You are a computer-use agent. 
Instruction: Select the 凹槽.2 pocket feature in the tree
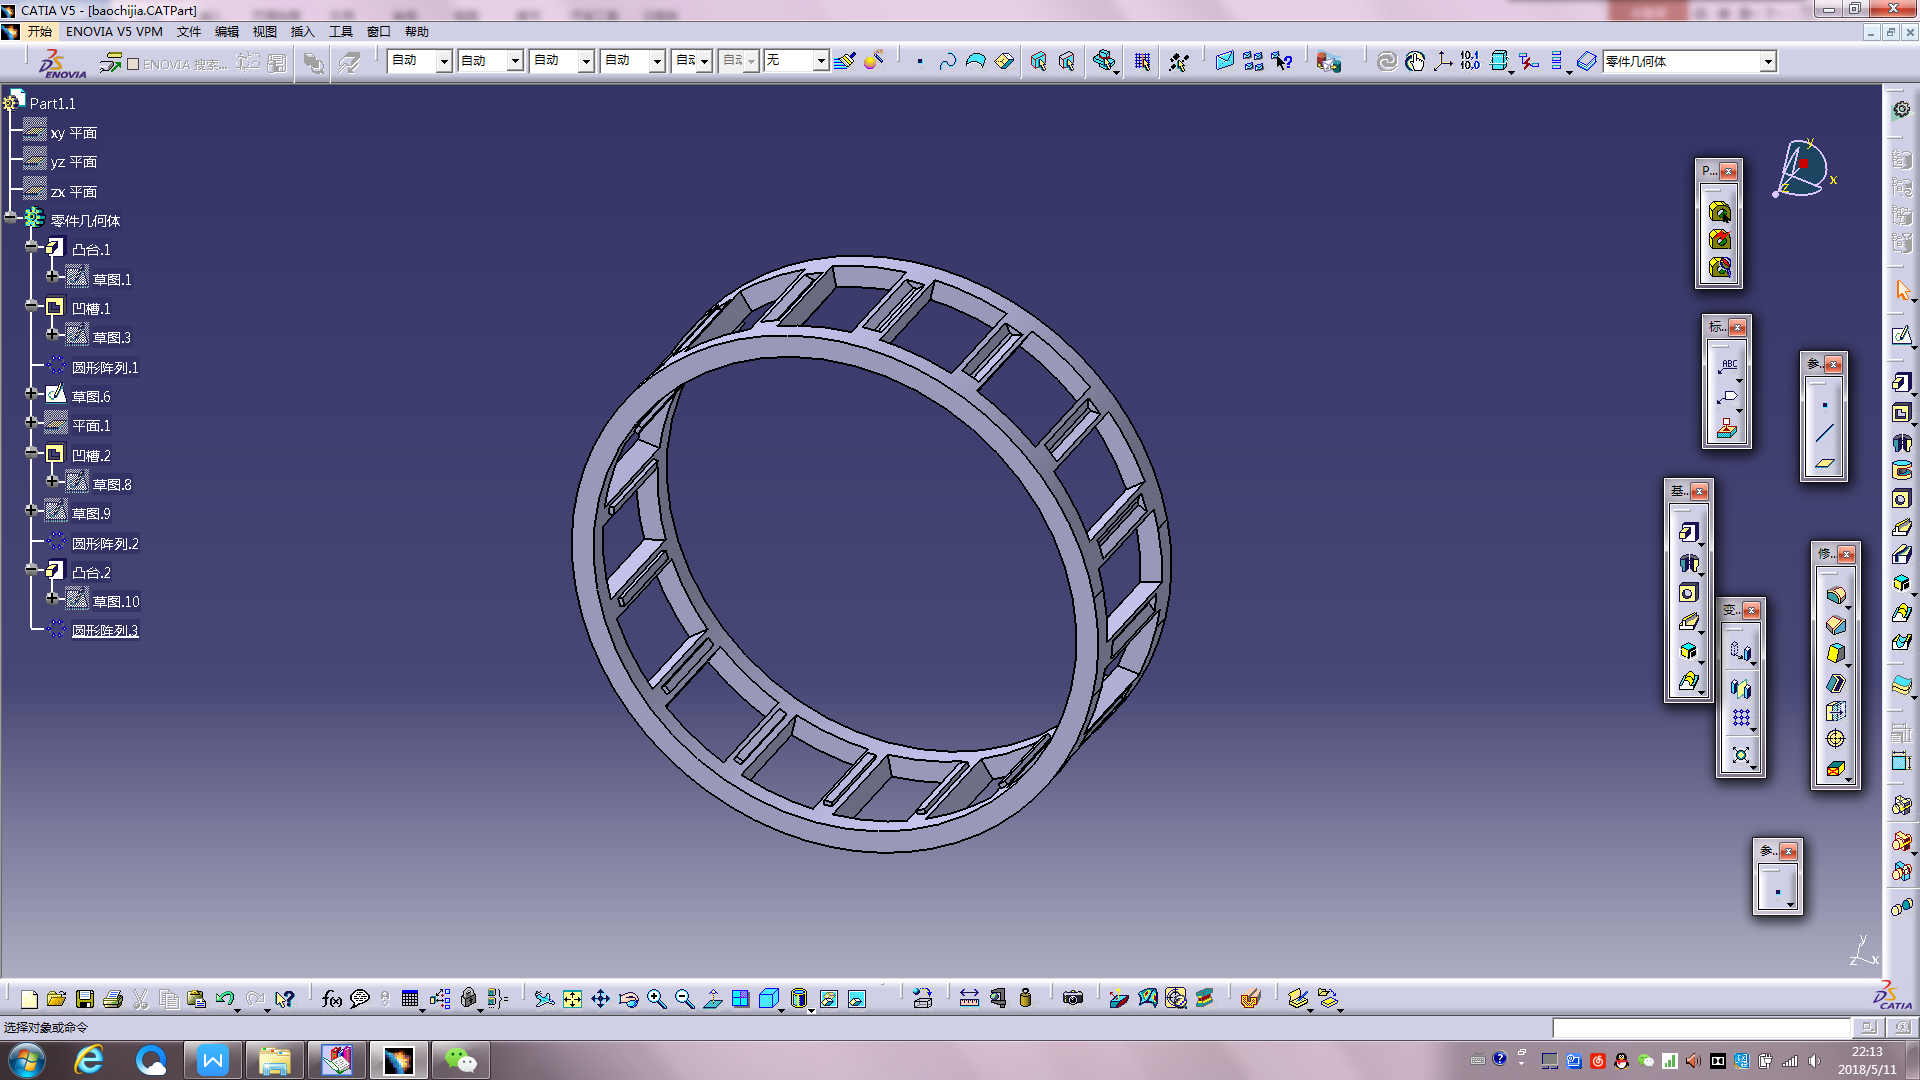tap(91, 456)
